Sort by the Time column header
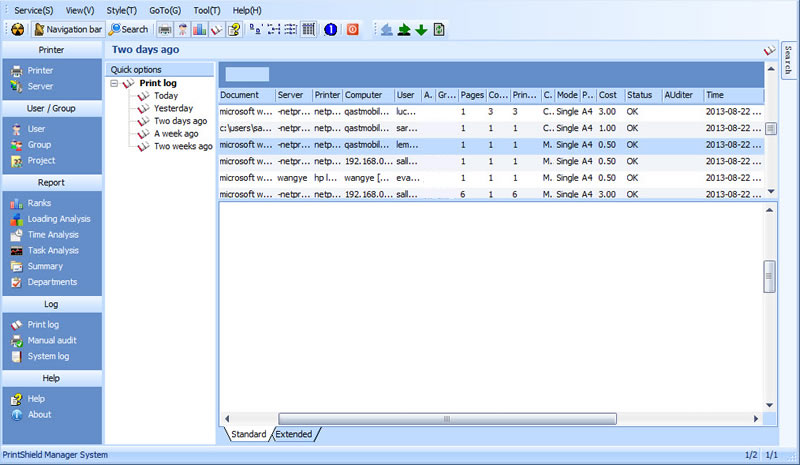The image size is (800, 465). (x=734, y=95)
